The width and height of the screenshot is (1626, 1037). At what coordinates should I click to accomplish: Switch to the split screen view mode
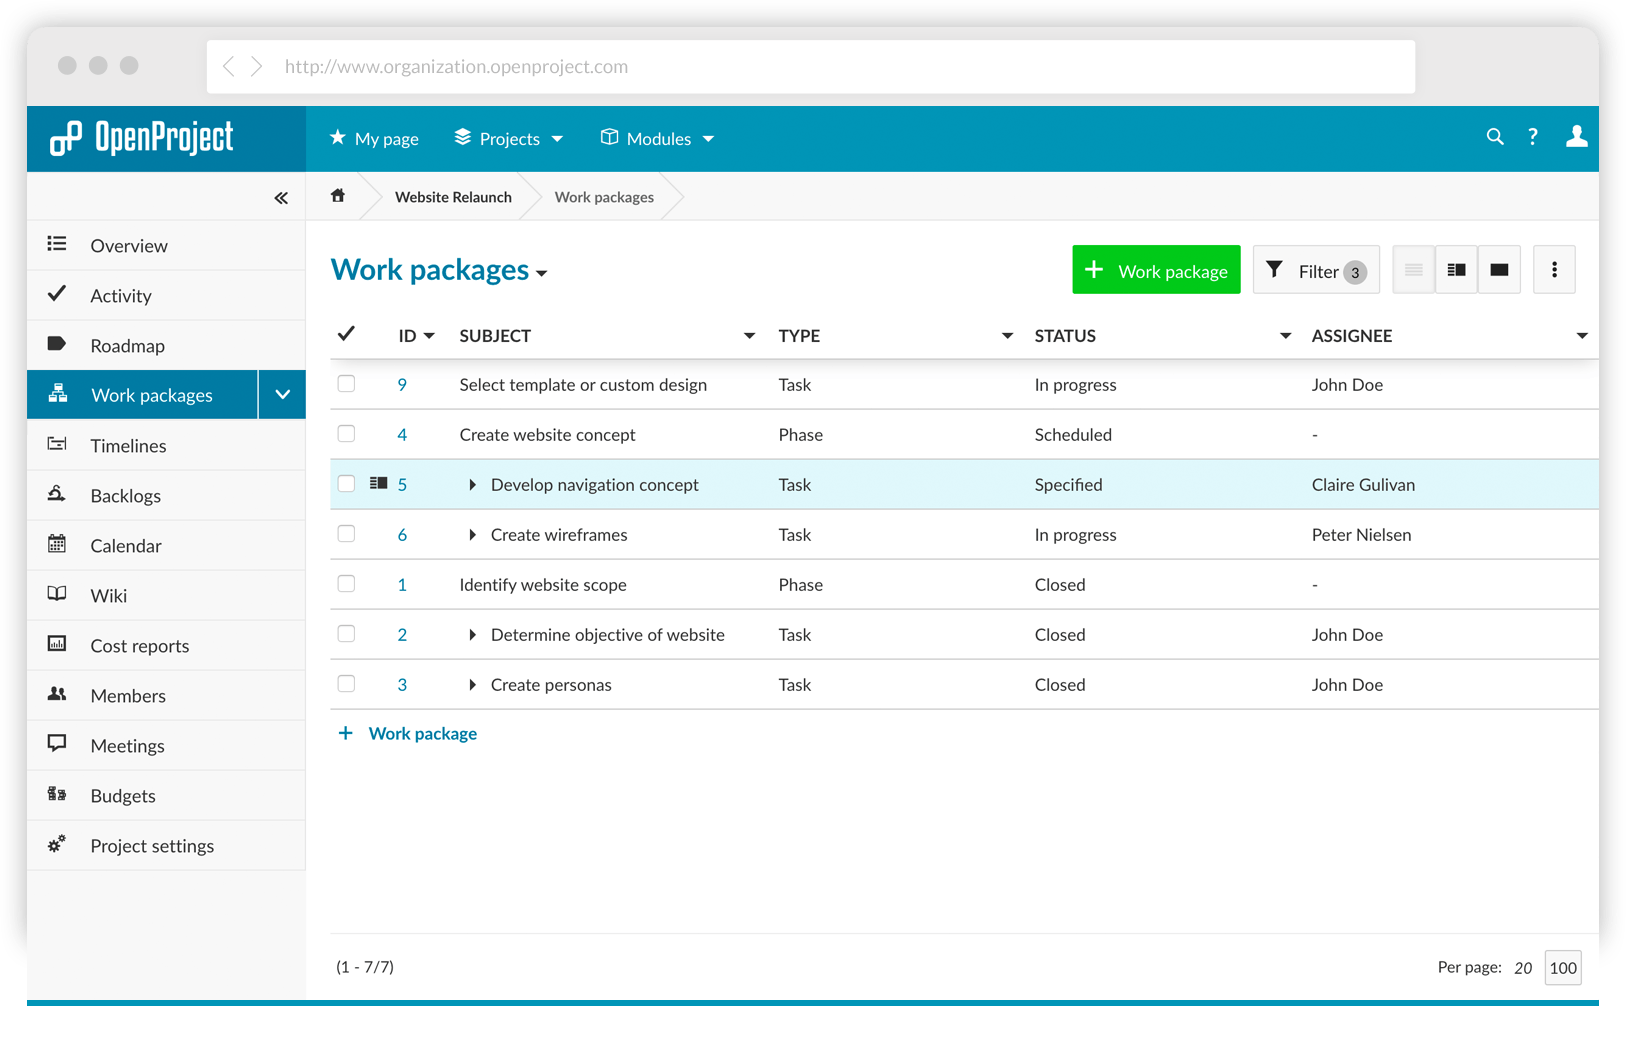(1456, 269)
